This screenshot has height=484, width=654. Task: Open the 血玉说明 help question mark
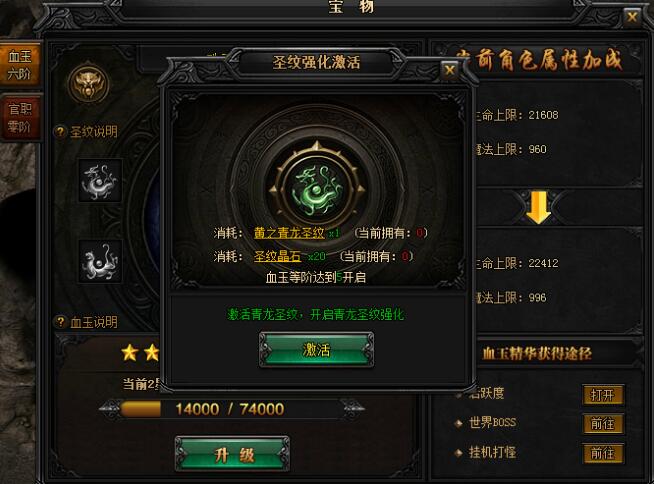(60, 322)
